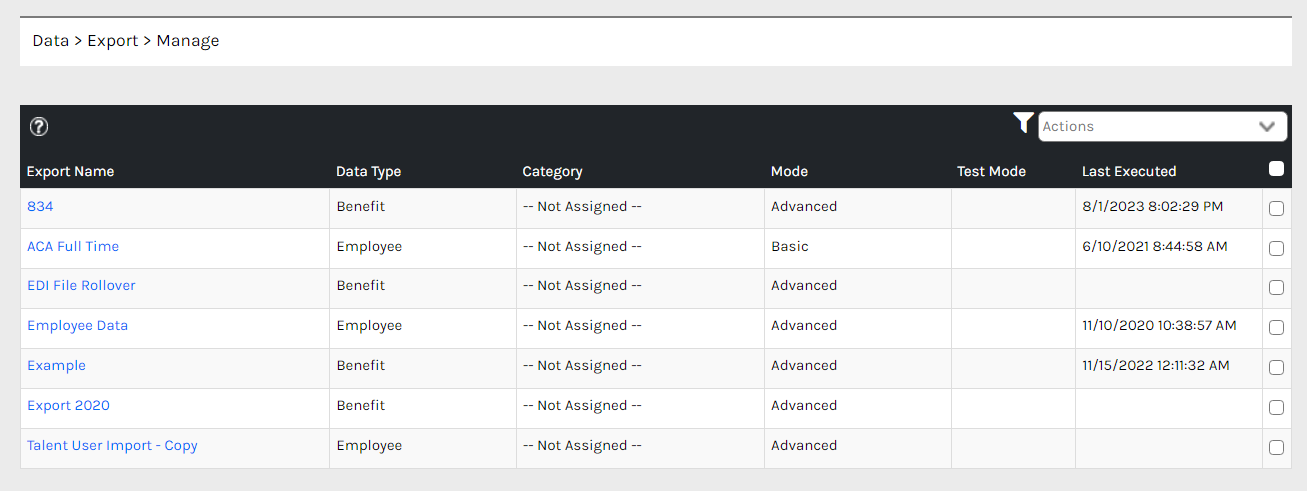Click the filter funnel icon

coord(1023,123)
